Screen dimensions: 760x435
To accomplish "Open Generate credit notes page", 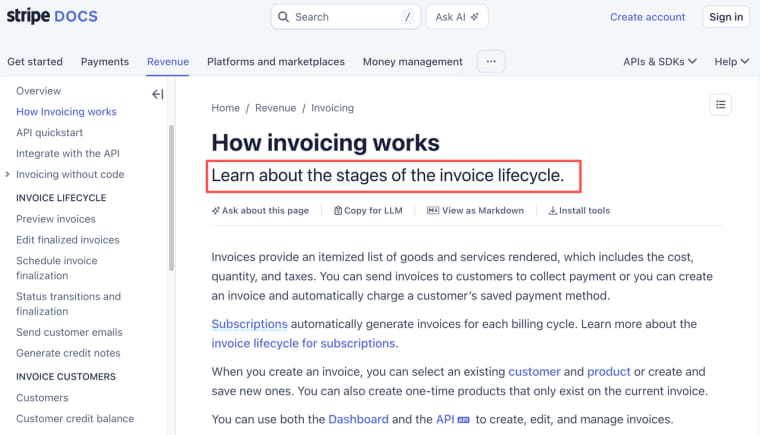I will (68, 353).
